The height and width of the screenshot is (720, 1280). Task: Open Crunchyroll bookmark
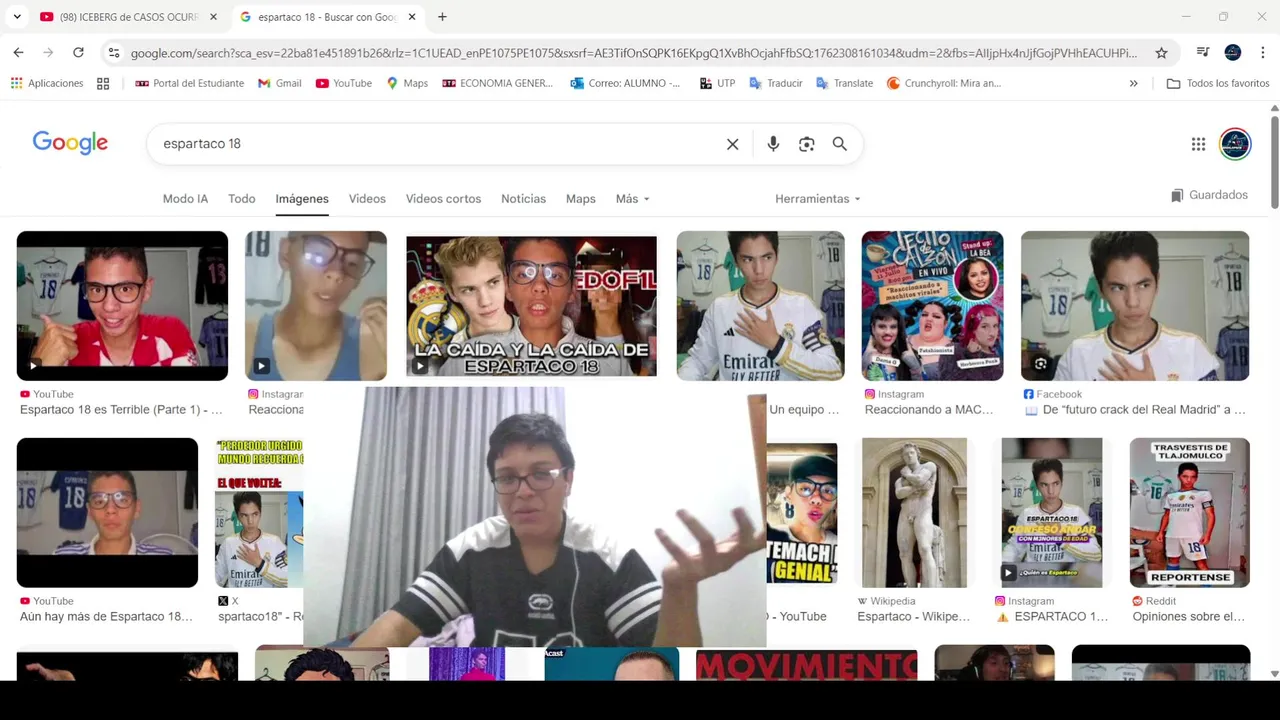(944, 83)
